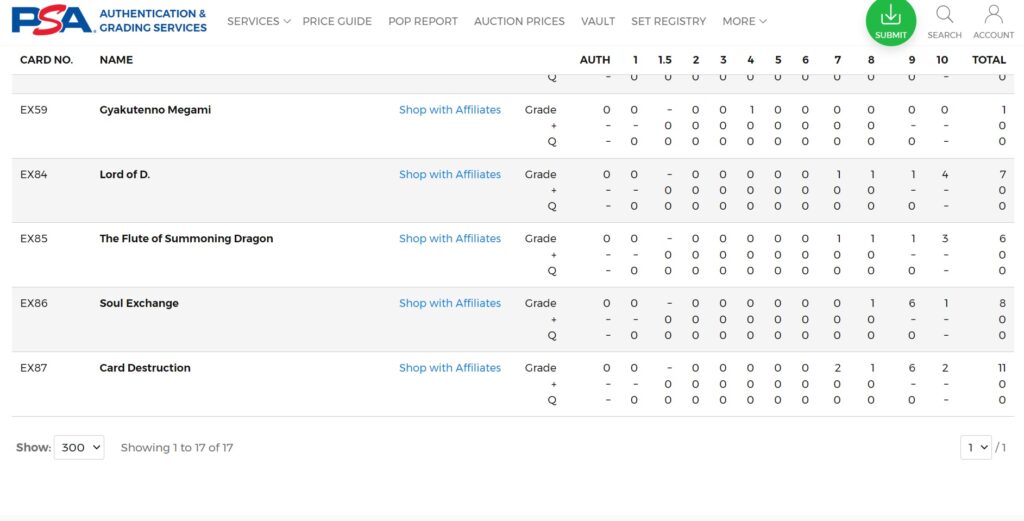The width and height of the screenshot is (1024, 521).
Task: Open the Show 300 rows dropdown
Action: click(79, 447)
